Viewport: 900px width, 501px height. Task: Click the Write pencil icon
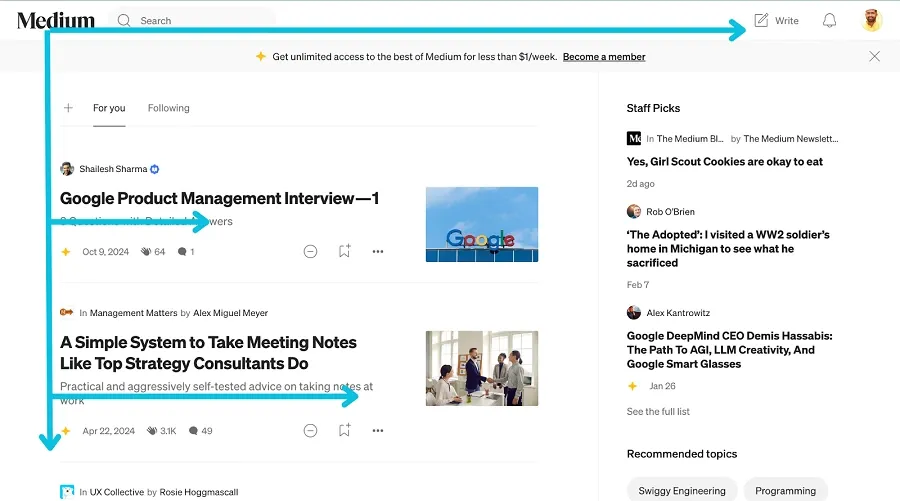tap(762, 20)
